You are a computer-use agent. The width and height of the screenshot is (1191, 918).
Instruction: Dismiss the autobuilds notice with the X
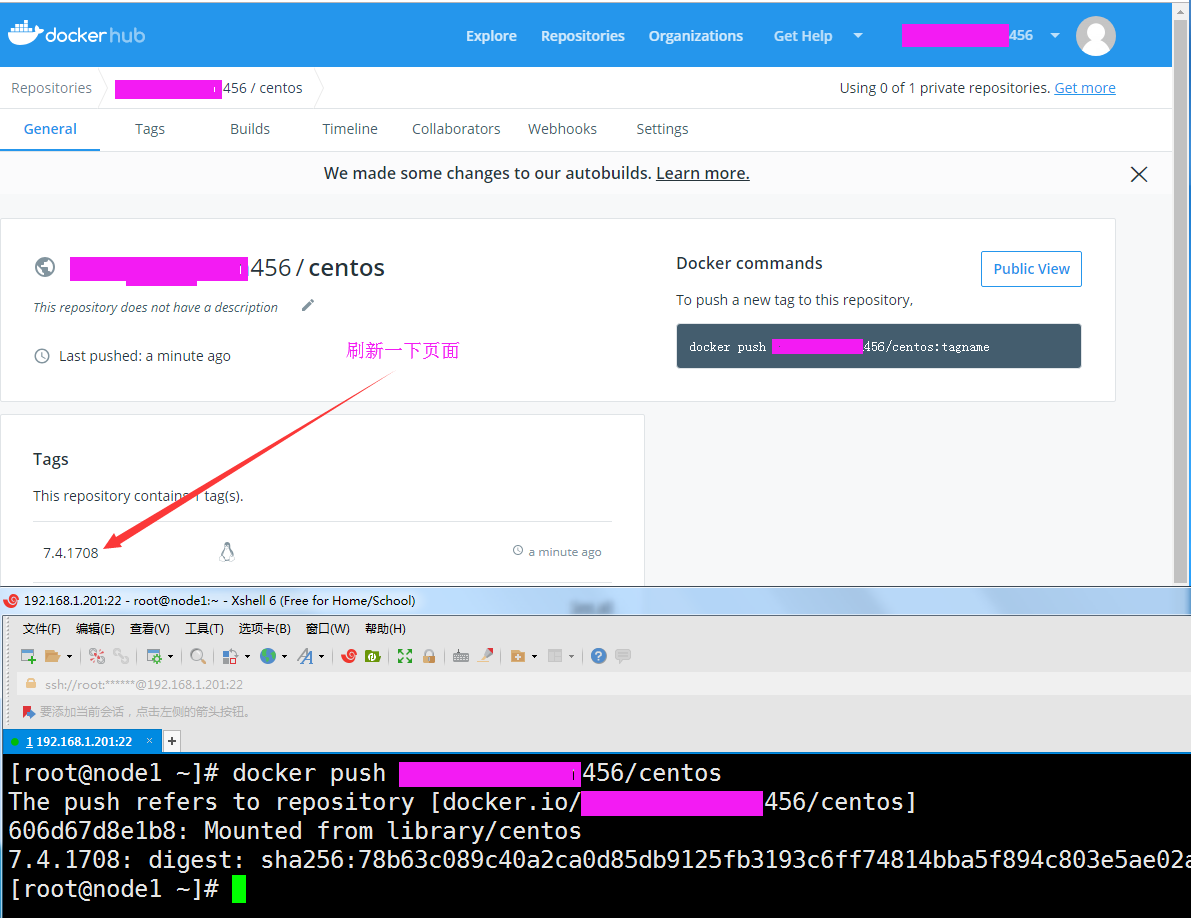click(x=1139, y=175)
